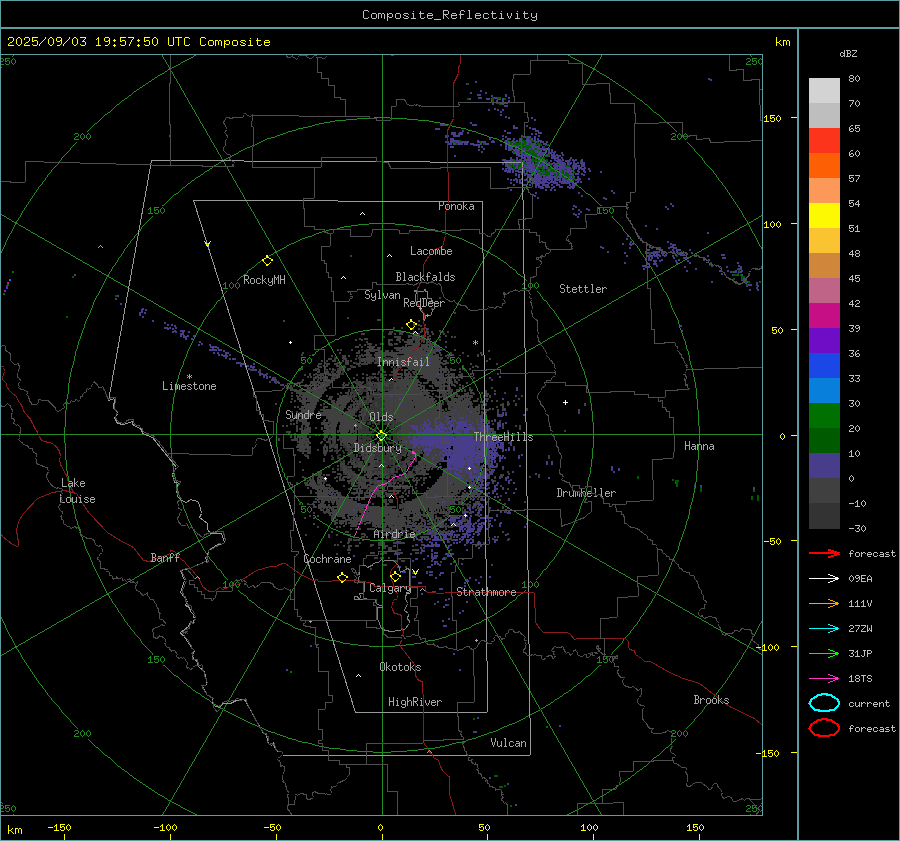This screenshot has height=841, width=900.
Task: Click the red forecast ellipse icon
Action: click(824, 728)
